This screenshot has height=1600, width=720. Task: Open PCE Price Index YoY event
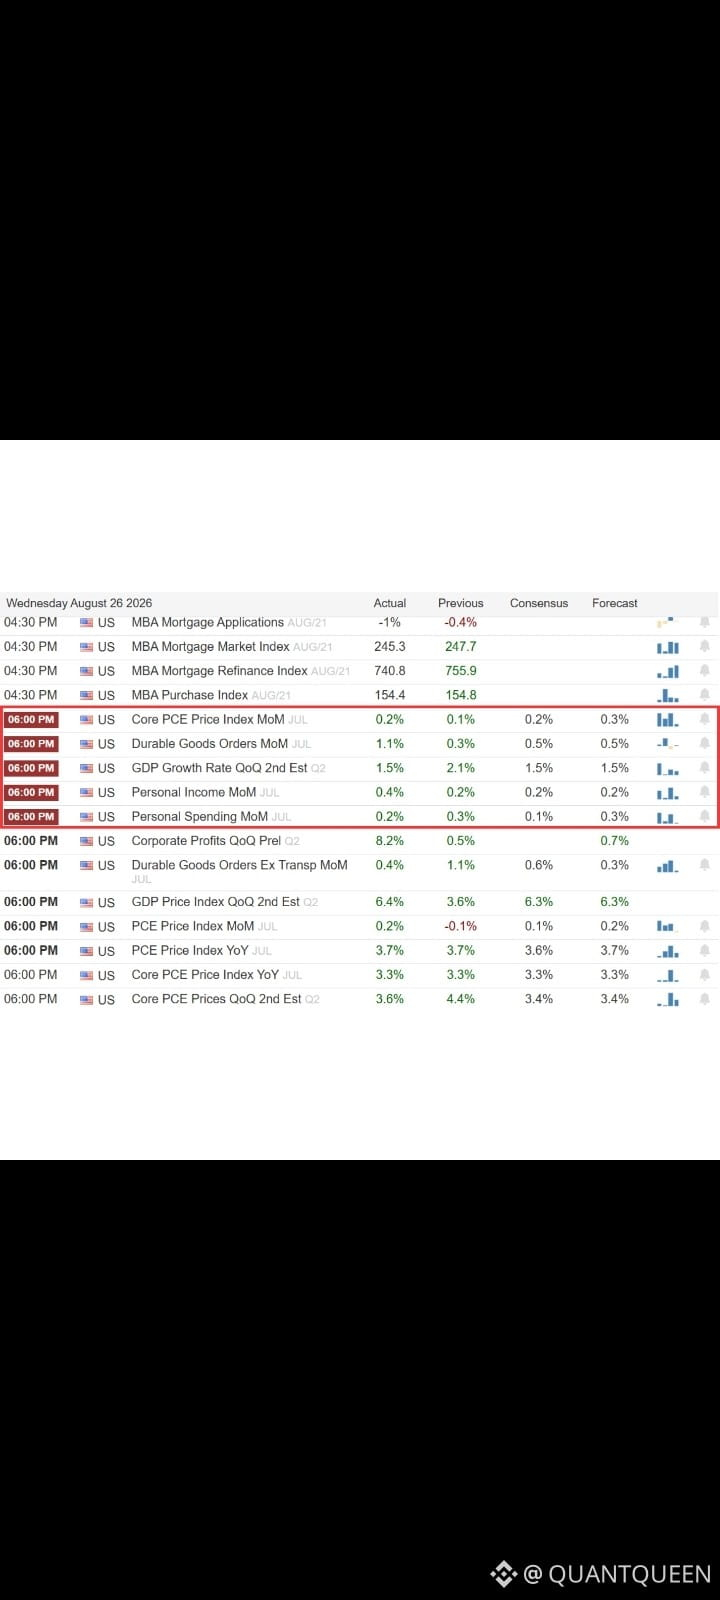pyautogui.click(x=189, y=951)
